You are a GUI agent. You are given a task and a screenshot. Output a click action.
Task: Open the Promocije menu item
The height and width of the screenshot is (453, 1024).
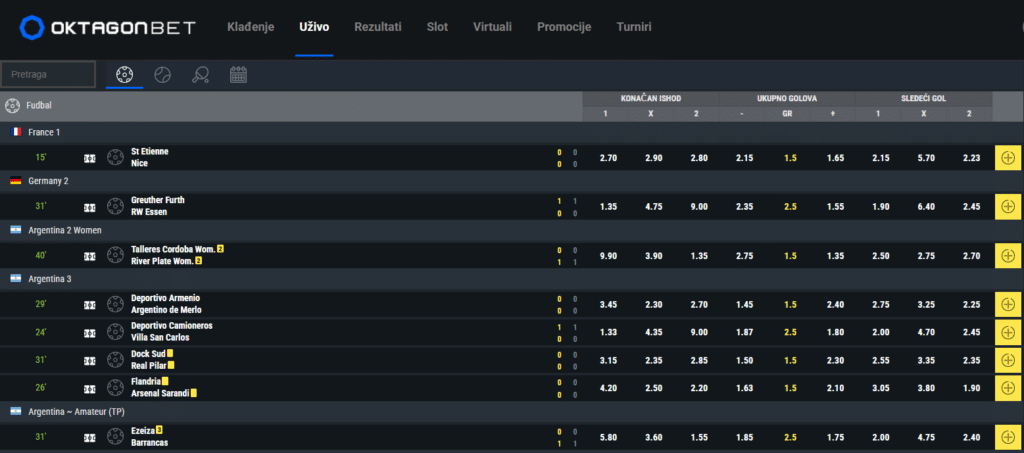point(564,27)
